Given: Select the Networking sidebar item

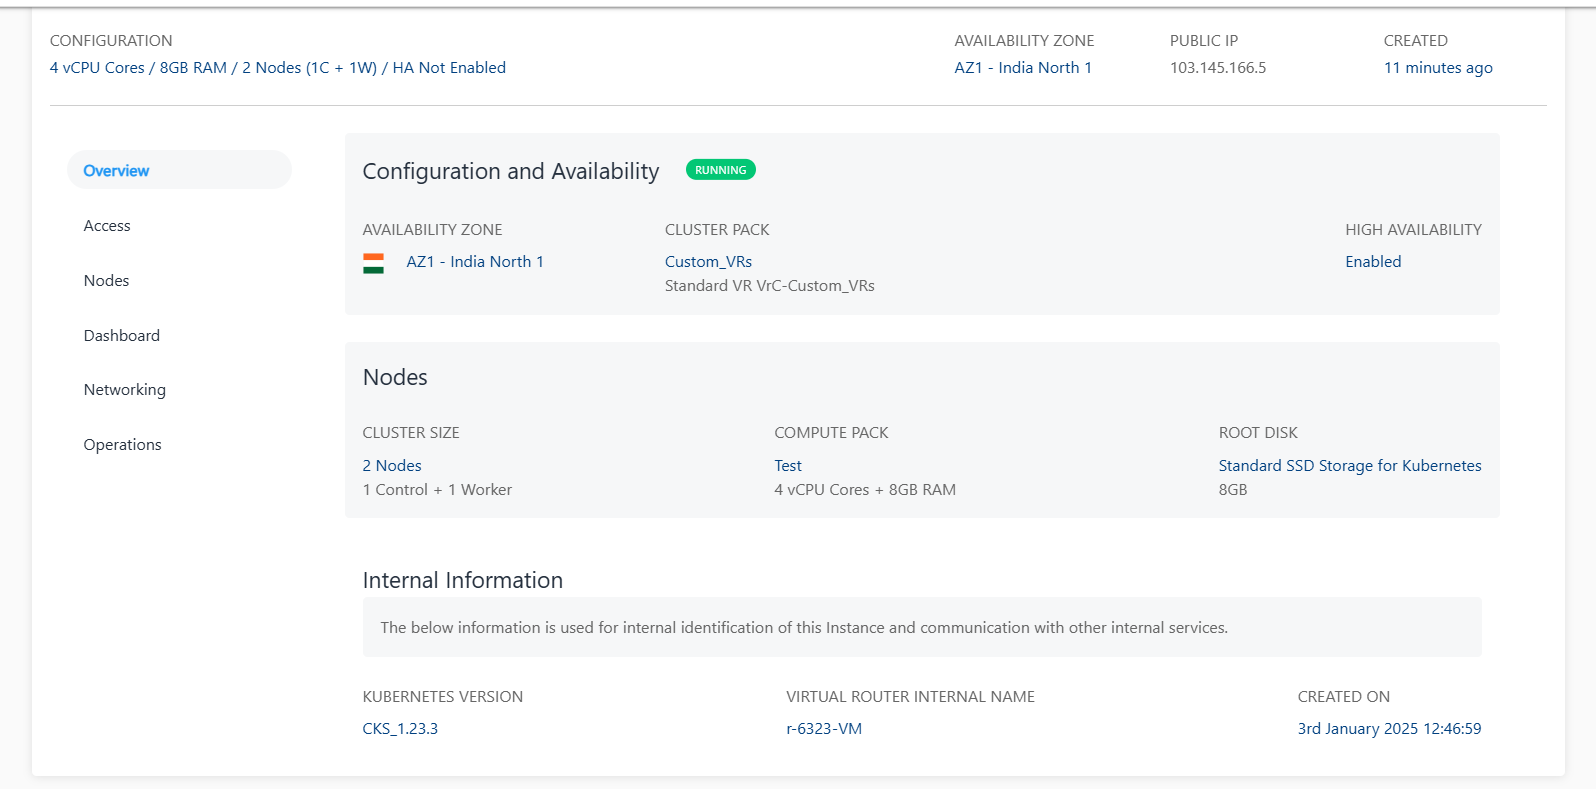Looking at the screenshot, I should pyautogui.click(x=124, y=390).
